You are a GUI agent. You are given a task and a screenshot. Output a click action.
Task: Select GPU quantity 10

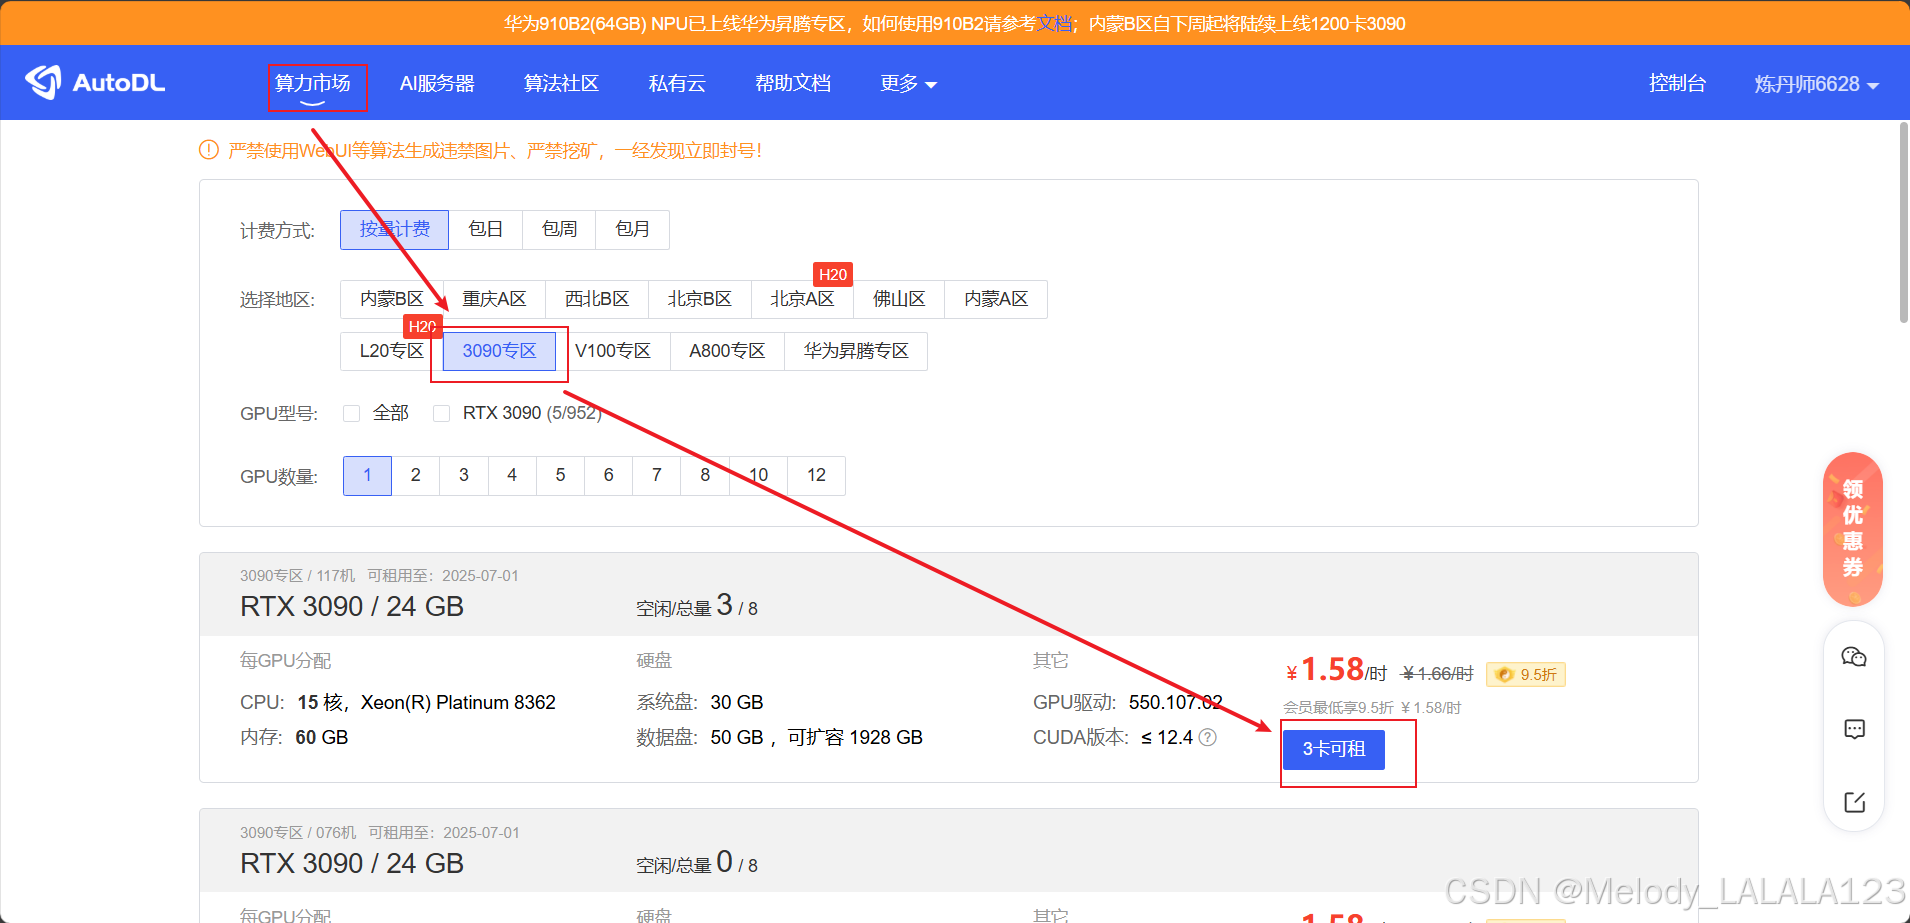point(758,475)
